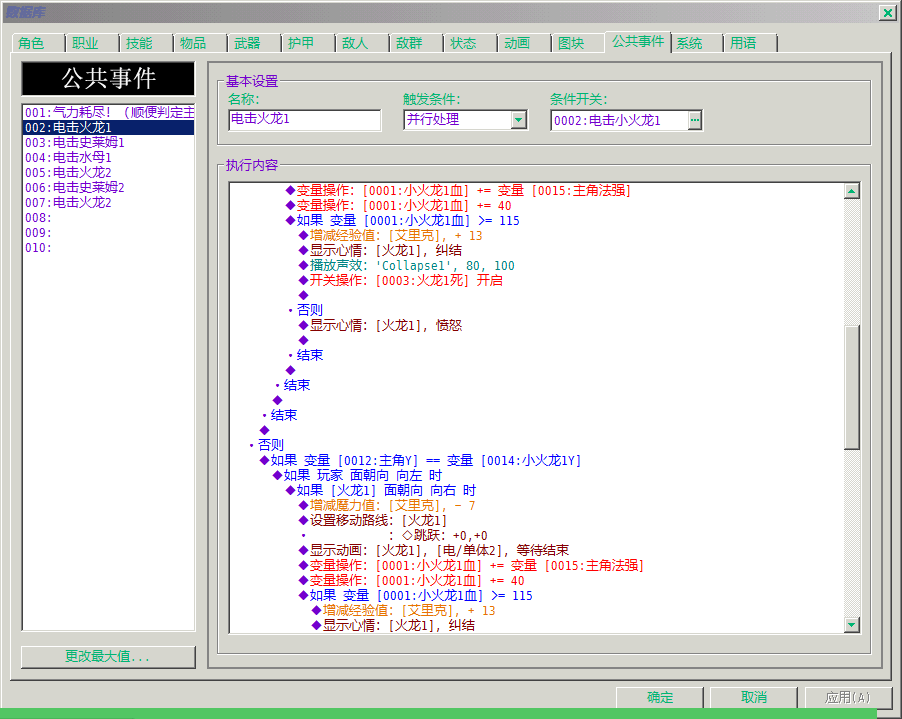Click the scroll up arrow in 执行内容

click(852, 191)
